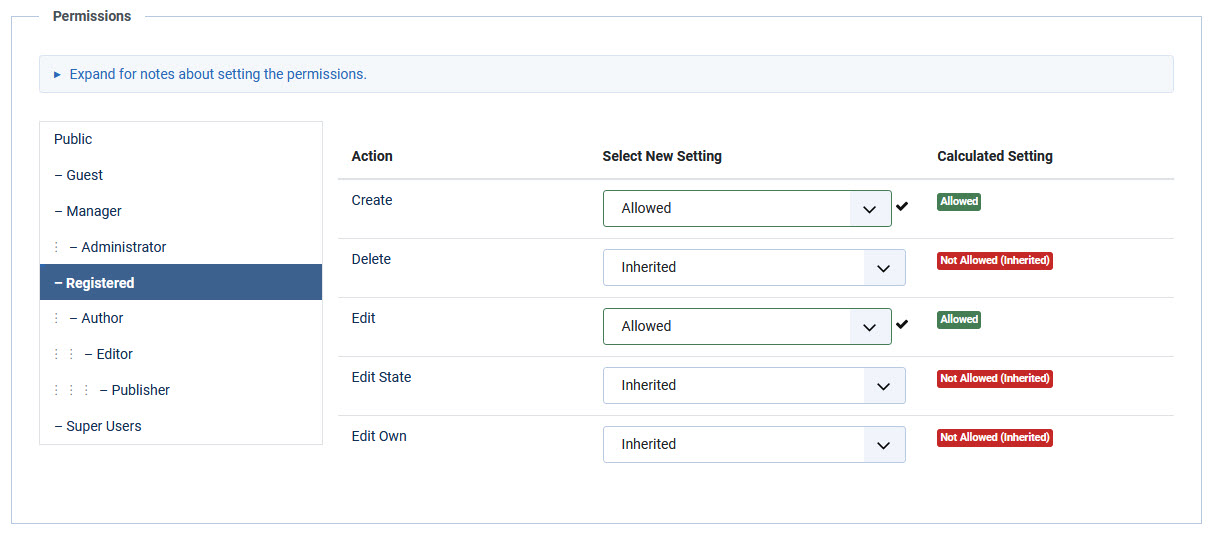Image resolution: width=1214 pixels, height=538 pixels.
Task: Expand notes about setting the permissions
Action: tap(217, 74)
